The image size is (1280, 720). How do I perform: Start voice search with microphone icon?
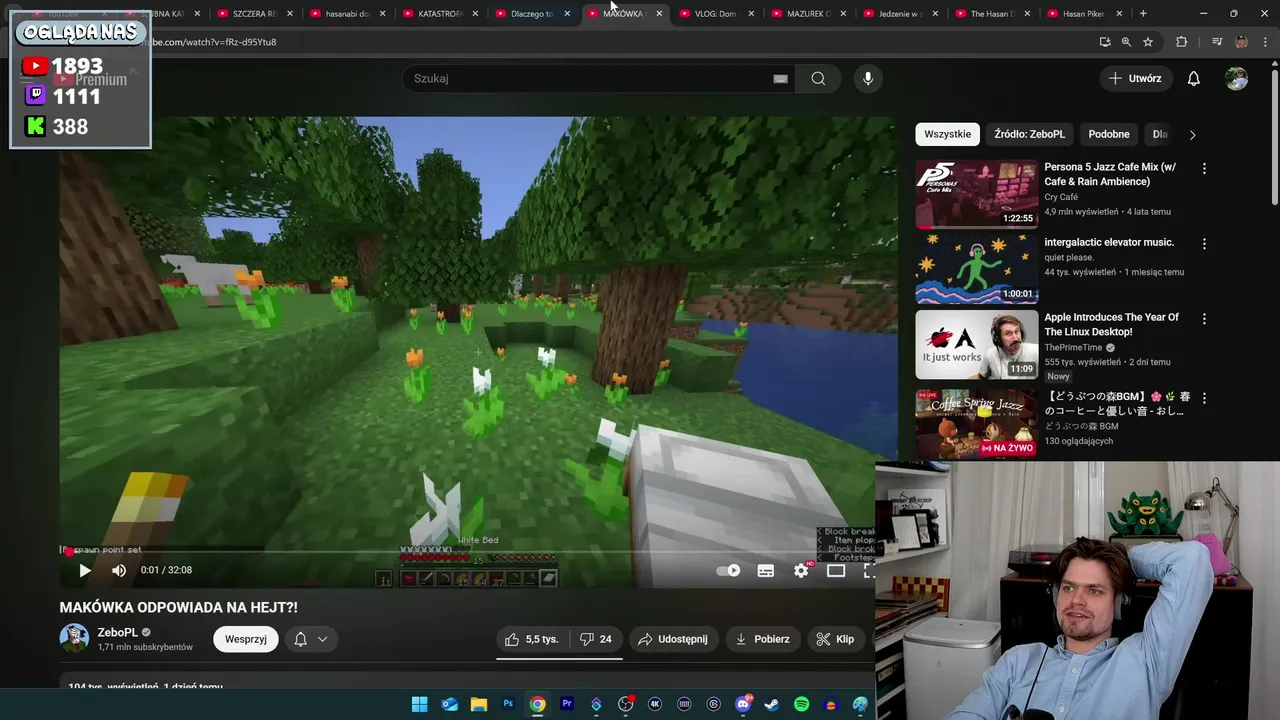(x=868, y=78)
